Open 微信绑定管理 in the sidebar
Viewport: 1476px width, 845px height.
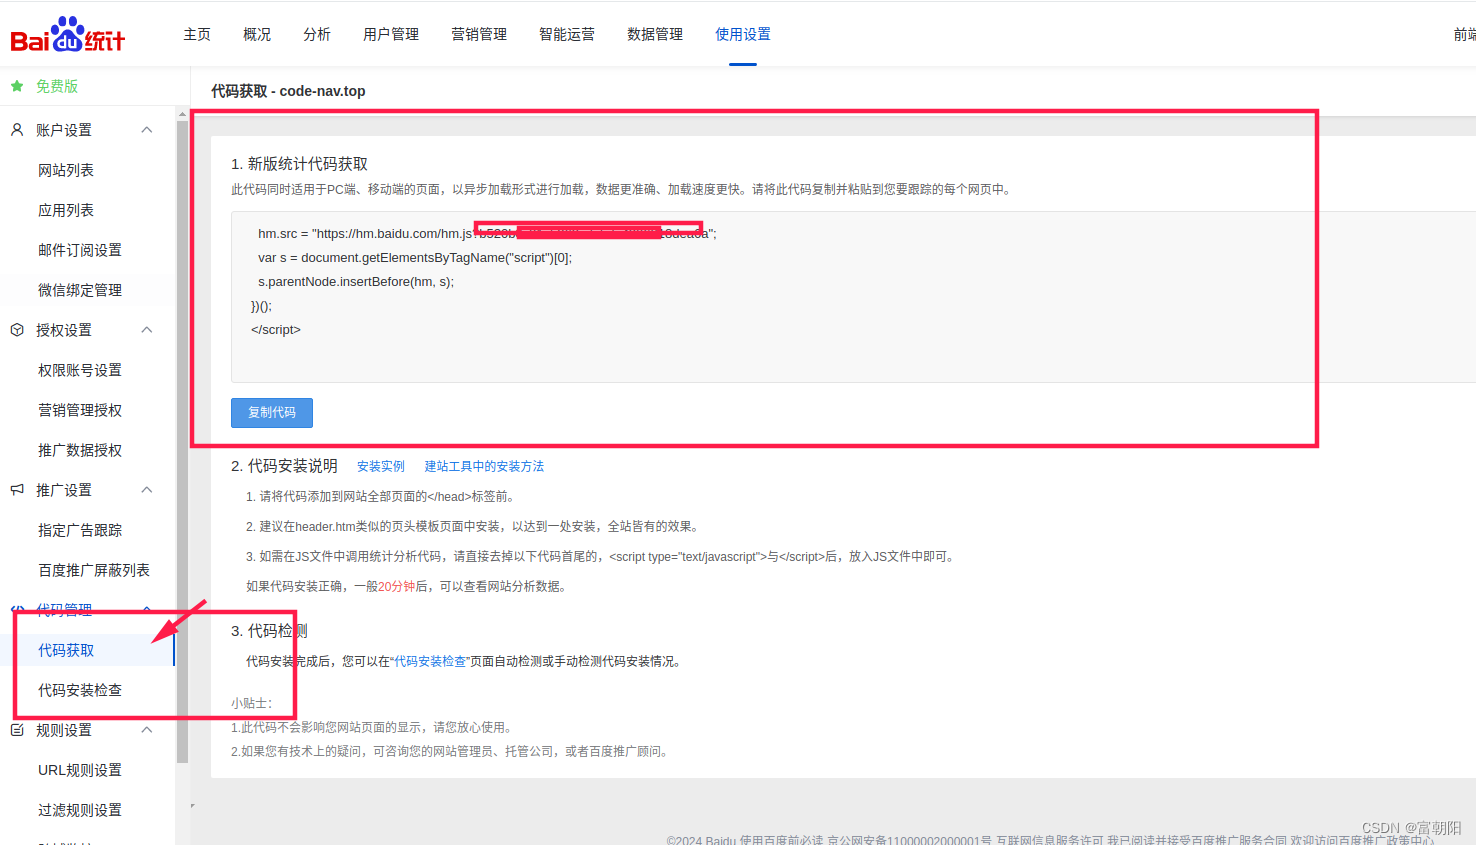coord(80,290)
